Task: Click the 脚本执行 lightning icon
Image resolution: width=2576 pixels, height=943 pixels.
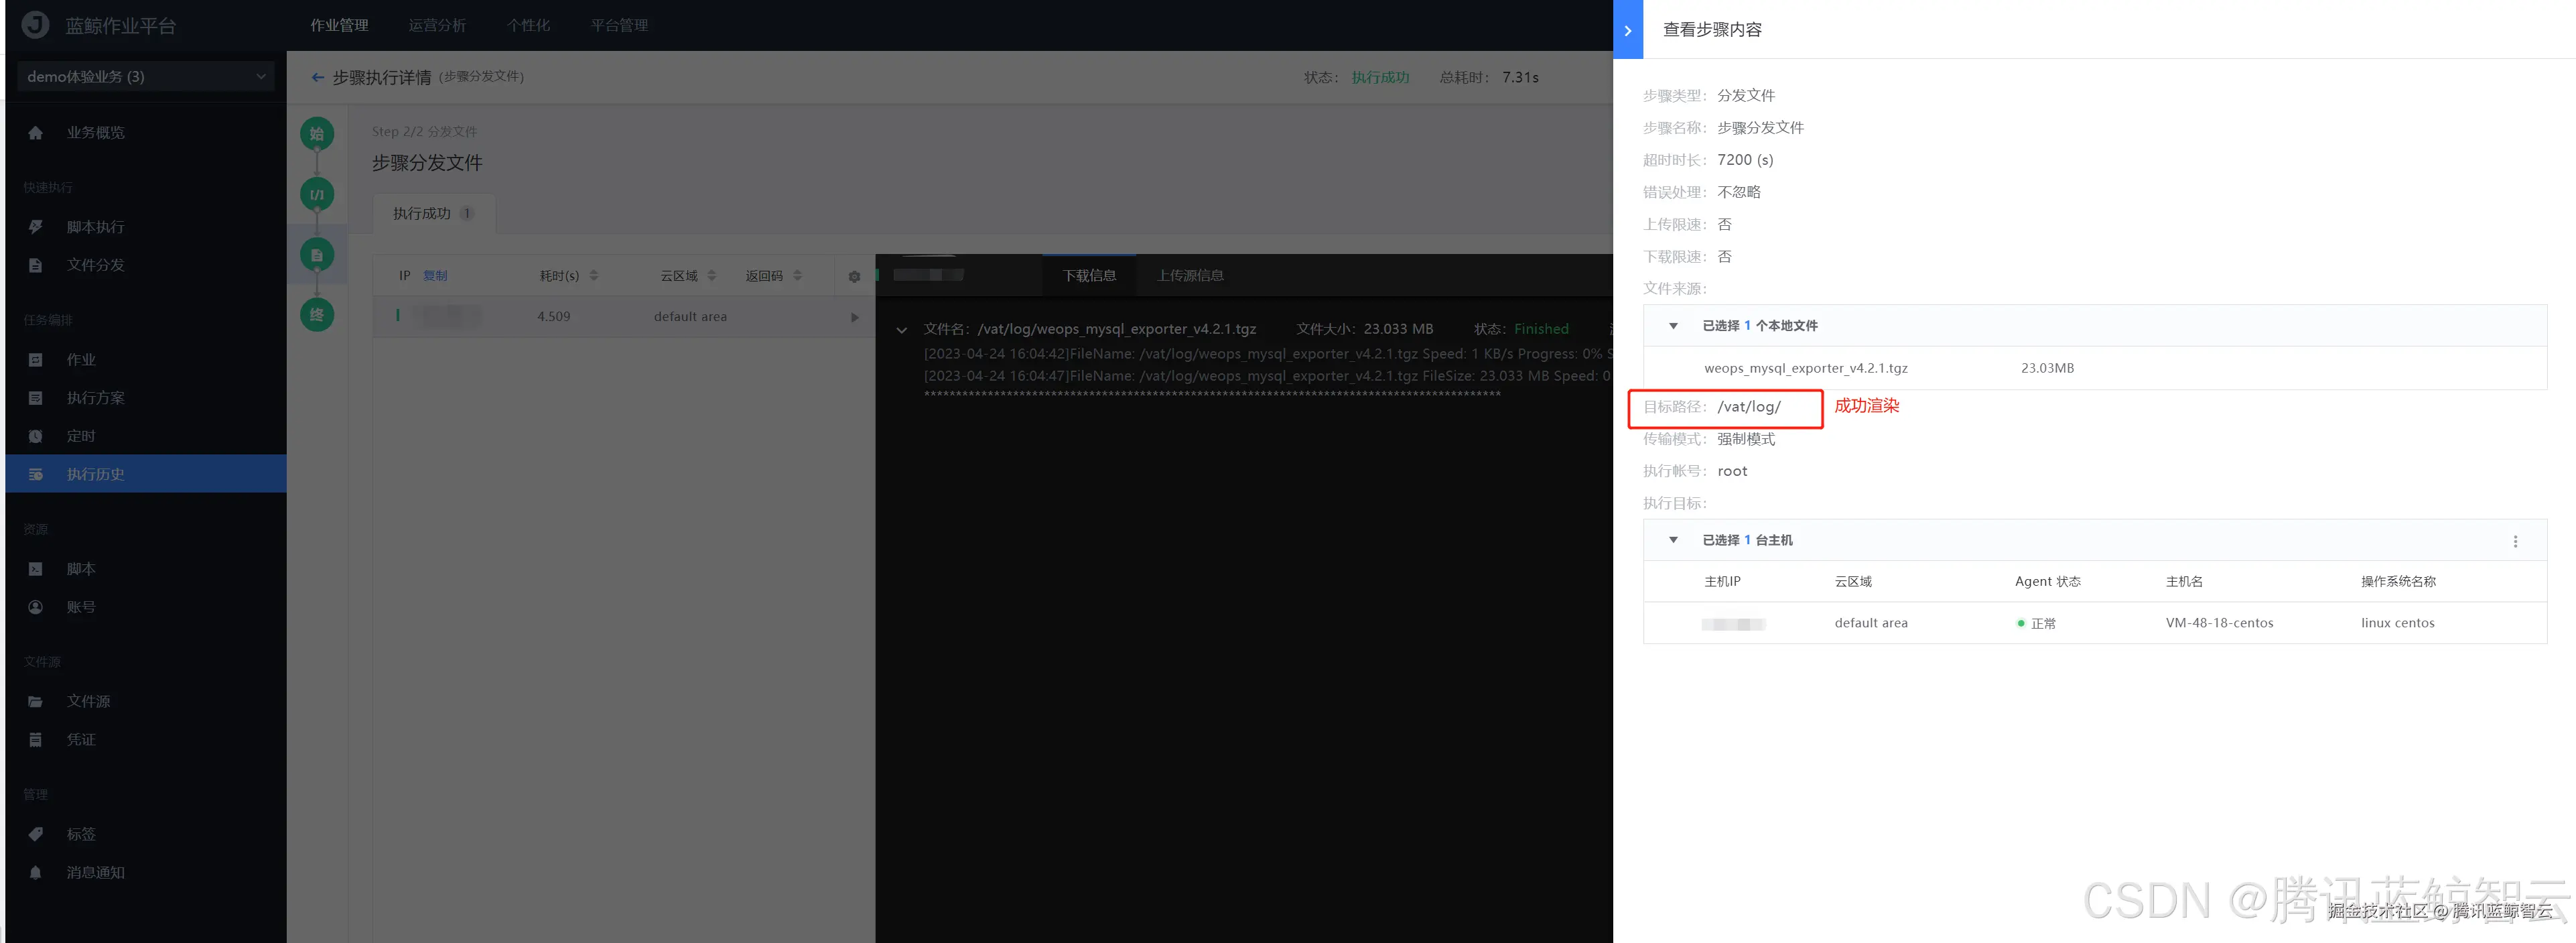Action: 36,227
